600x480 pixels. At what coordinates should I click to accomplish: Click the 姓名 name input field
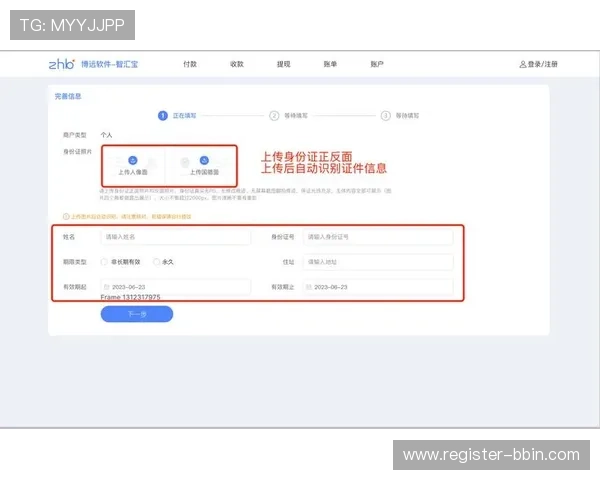(x=176, y=237)
